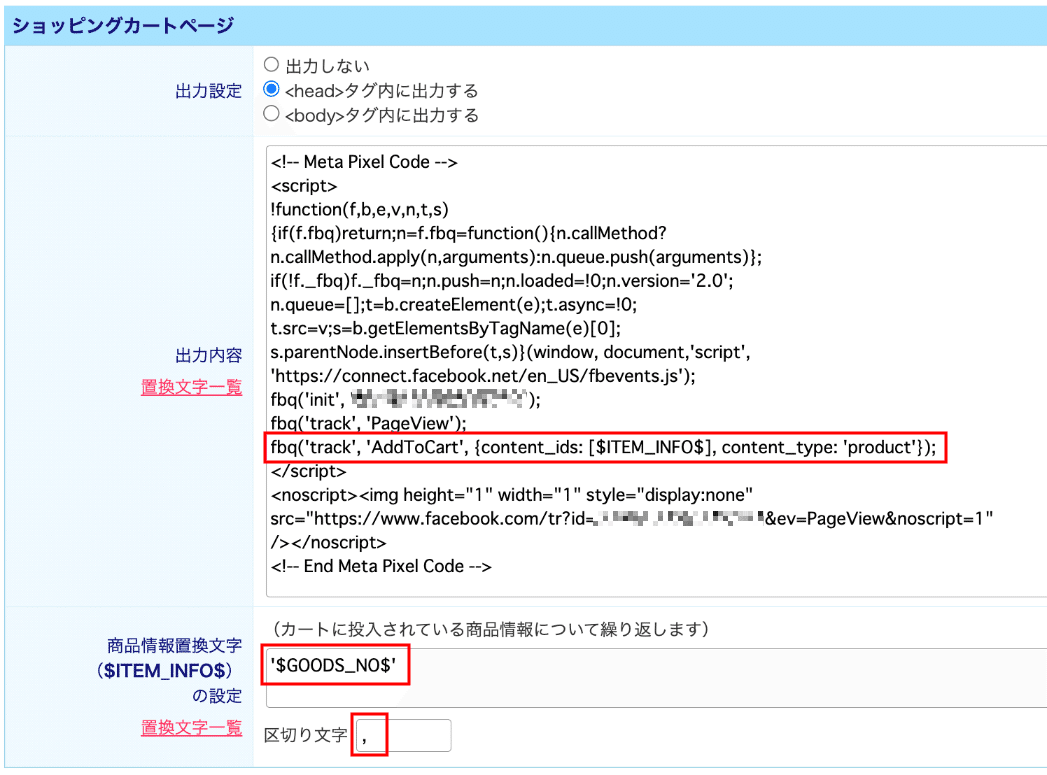Click the 出力設定 label
Screen dimensions: 1047x775
tap(208, 91)
